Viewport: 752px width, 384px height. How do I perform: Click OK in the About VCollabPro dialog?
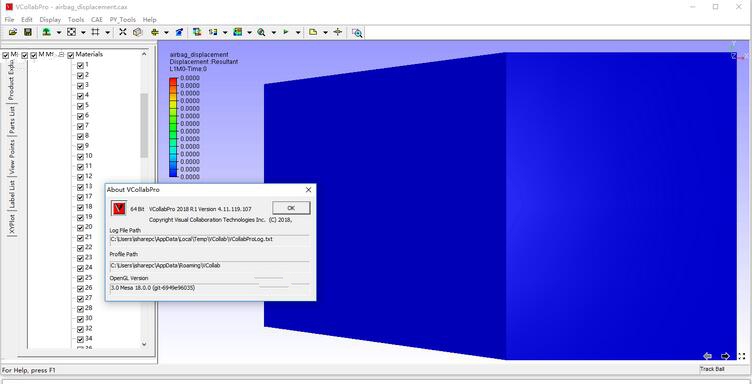[x=291, y=208]
